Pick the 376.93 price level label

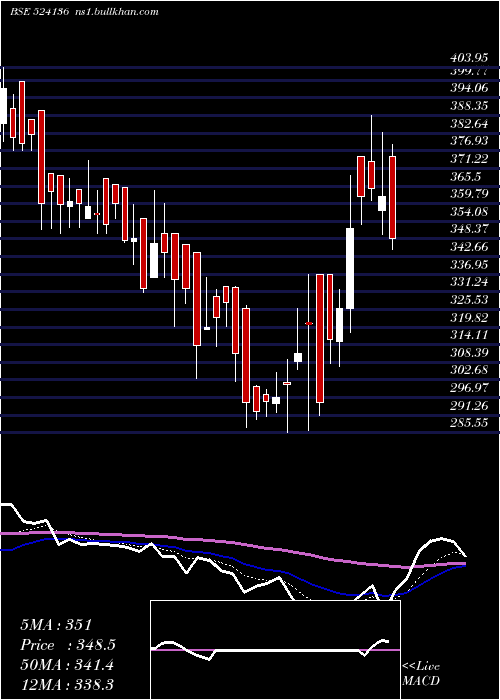[x=469, y=141]
